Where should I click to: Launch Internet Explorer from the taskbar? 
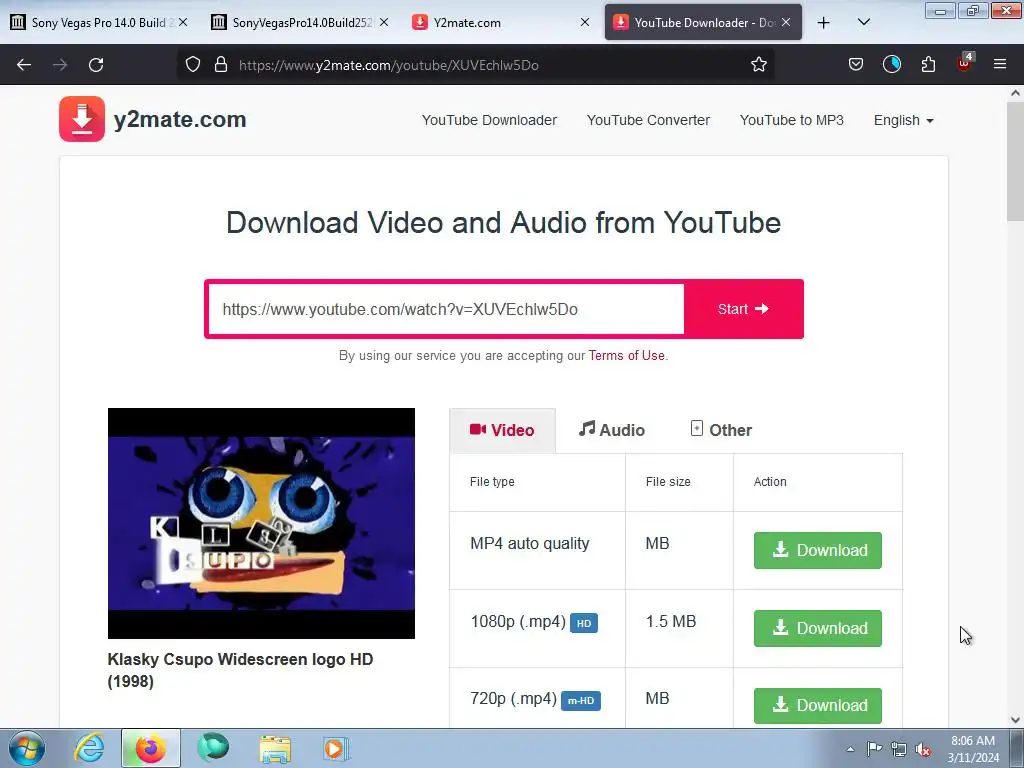point(89,748)
